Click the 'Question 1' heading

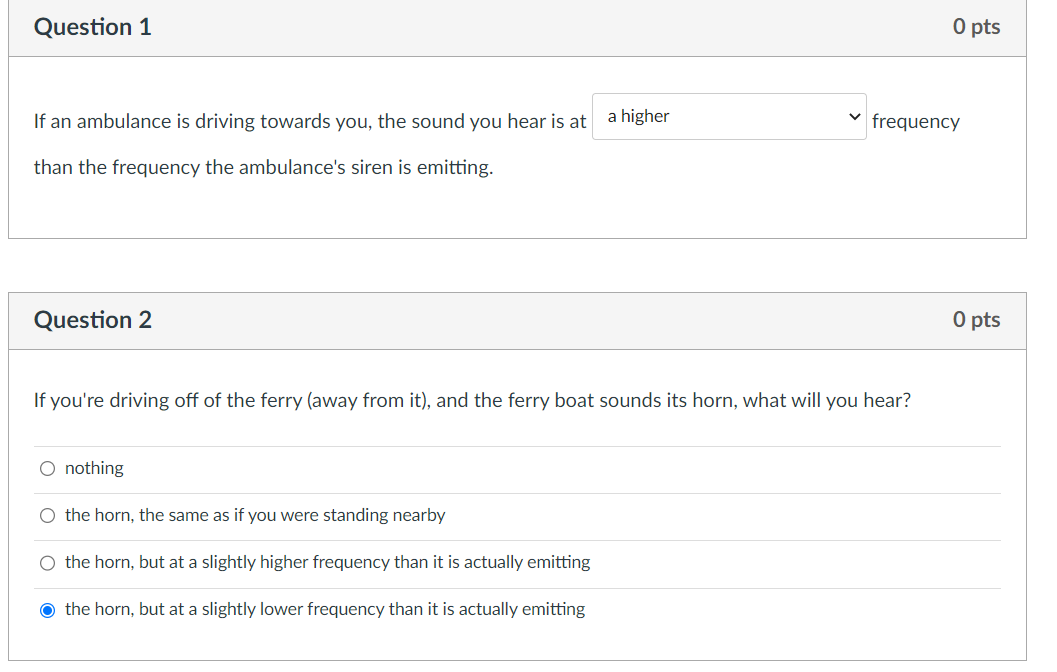tap(92, 27)
